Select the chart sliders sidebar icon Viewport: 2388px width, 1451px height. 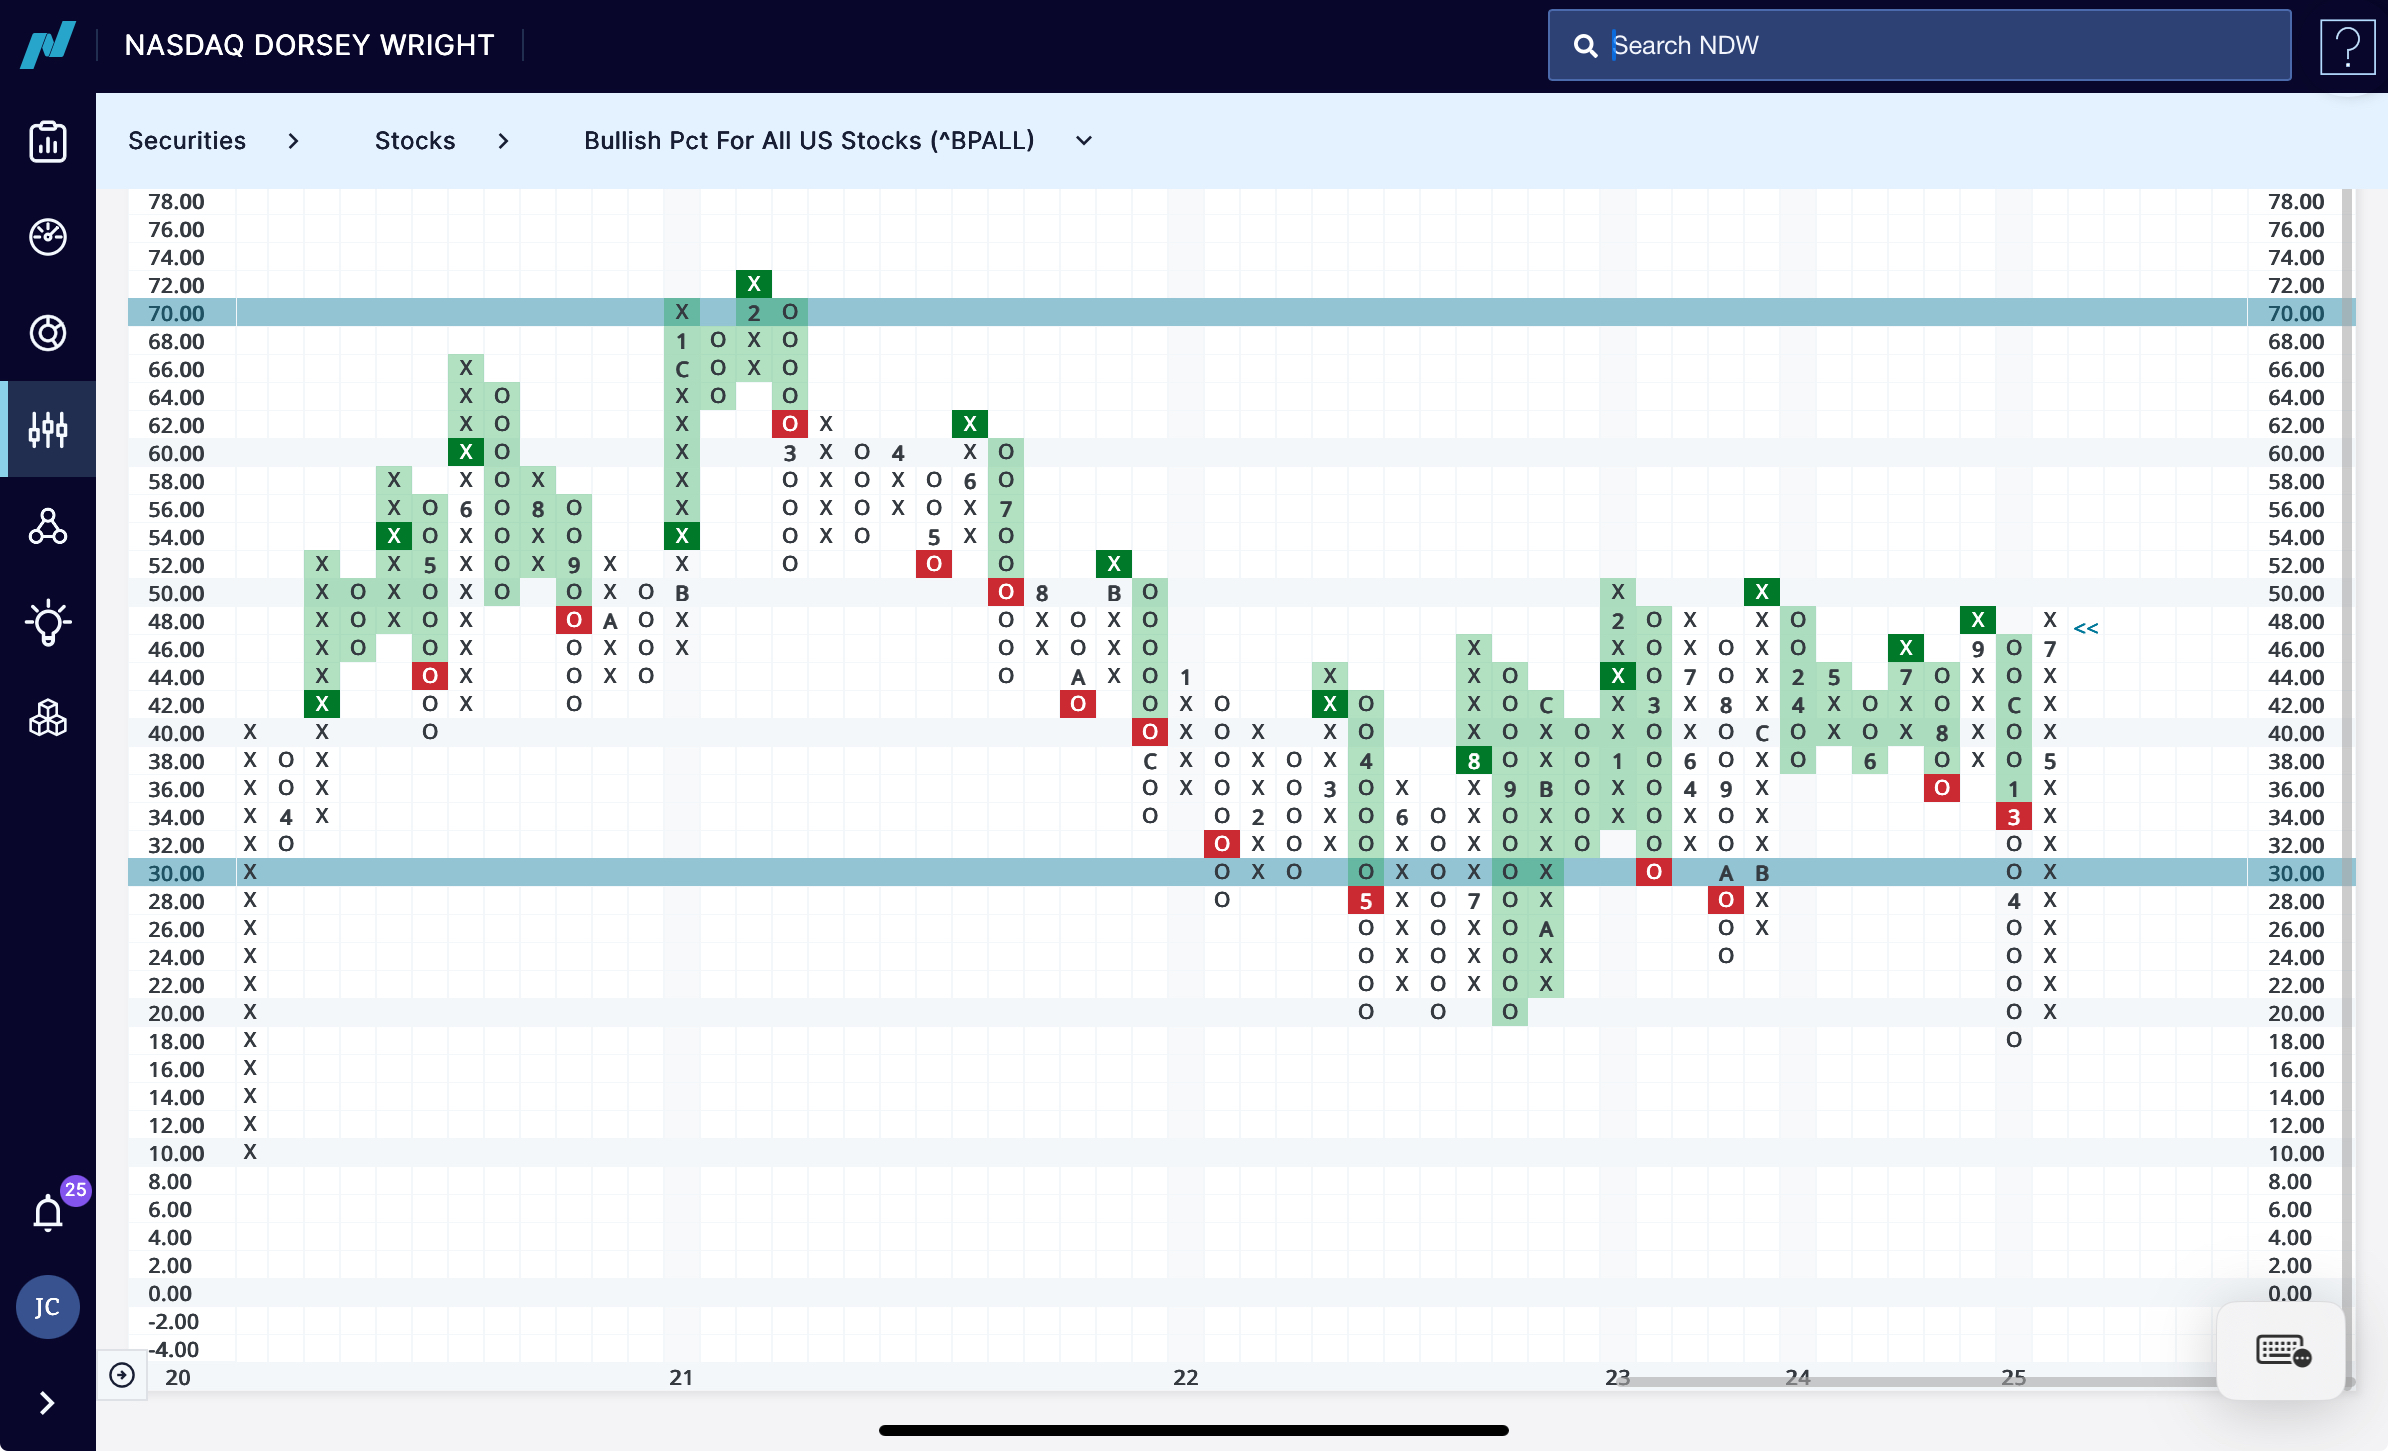click(x=48, y=429)
